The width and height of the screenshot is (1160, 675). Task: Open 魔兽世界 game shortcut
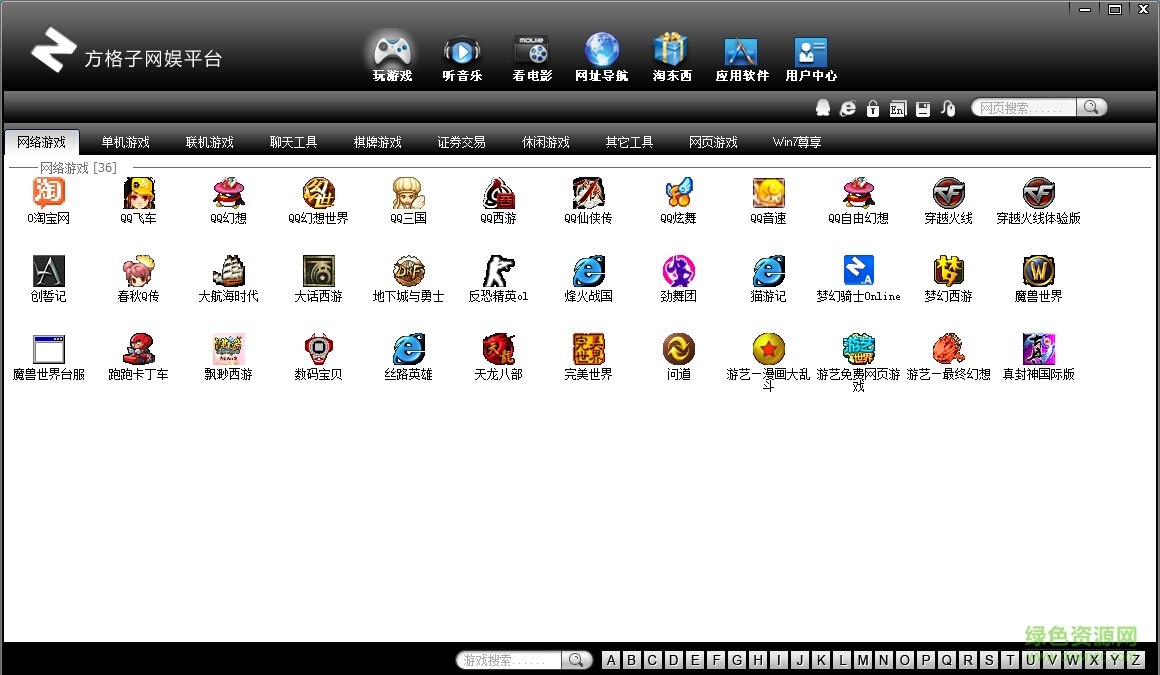(x=1039, y=278)
